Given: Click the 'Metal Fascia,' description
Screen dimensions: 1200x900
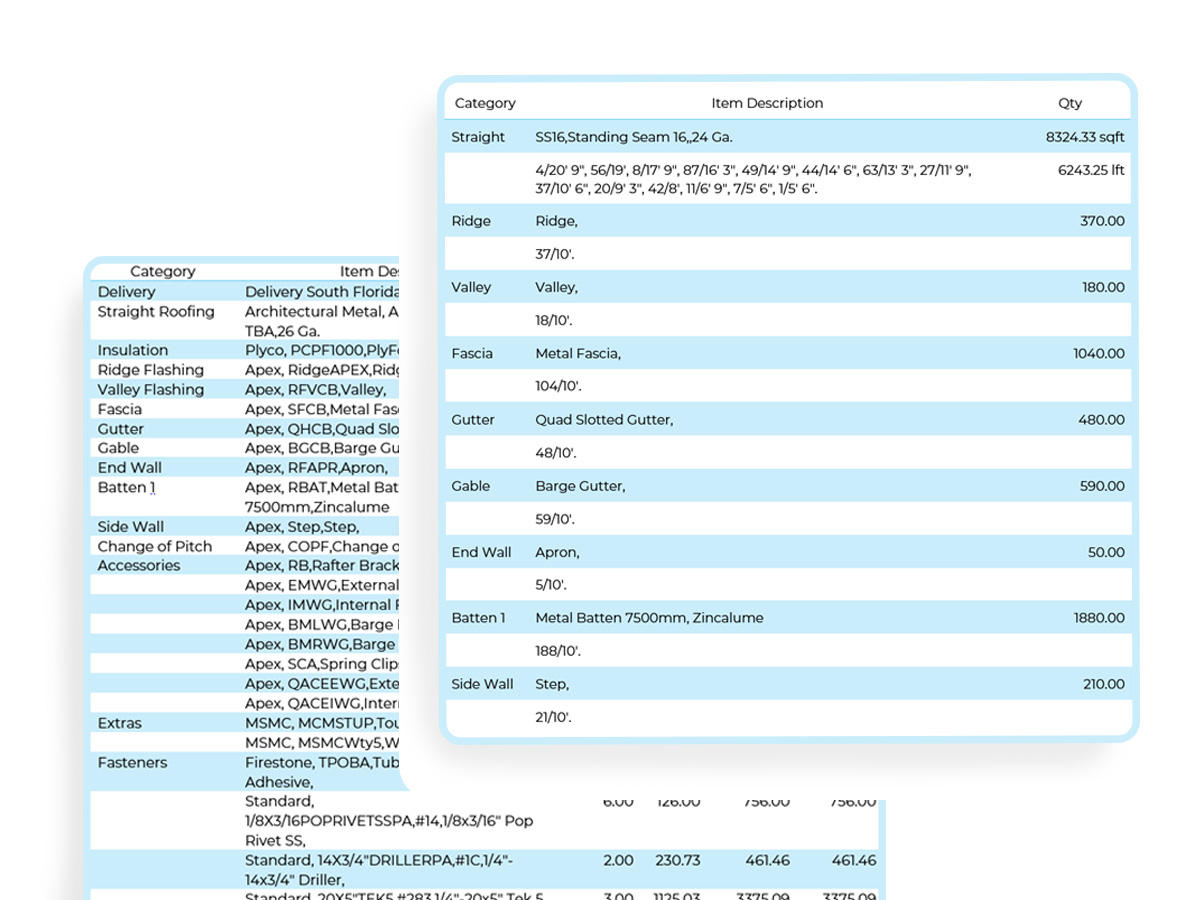Looking at the screenshot, I should 578,353.
